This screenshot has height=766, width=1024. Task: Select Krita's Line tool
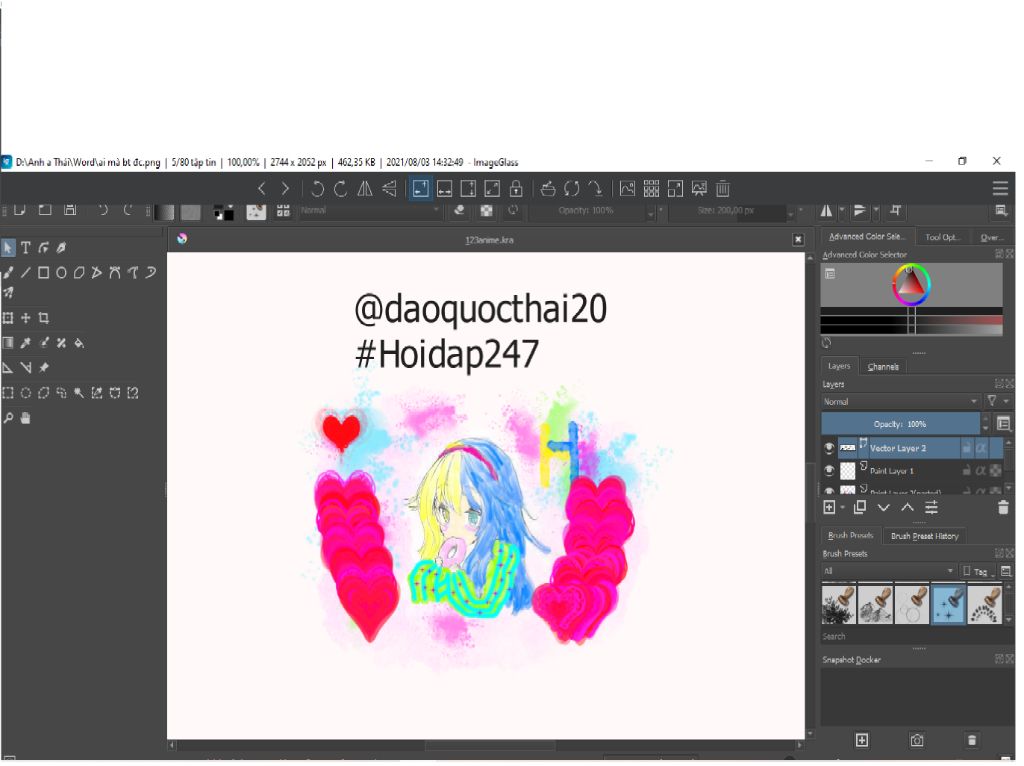pos(25,274)
